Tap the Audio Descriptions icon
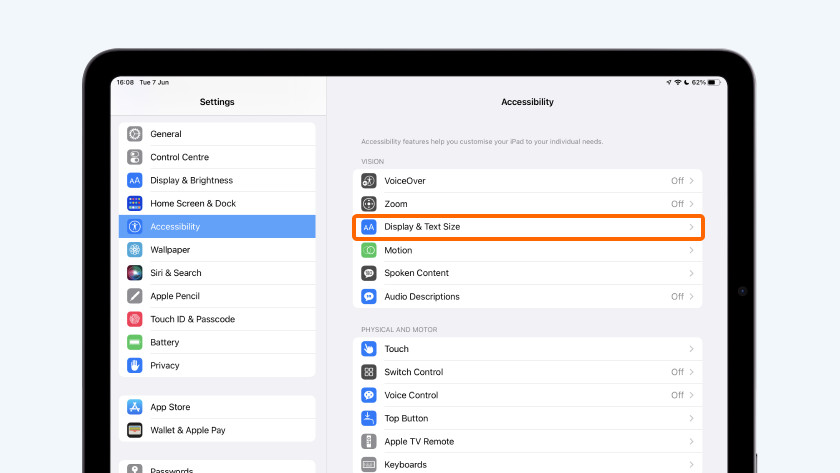Image resolution: width=840 pixels, height=473 pixels. (369, 297)
